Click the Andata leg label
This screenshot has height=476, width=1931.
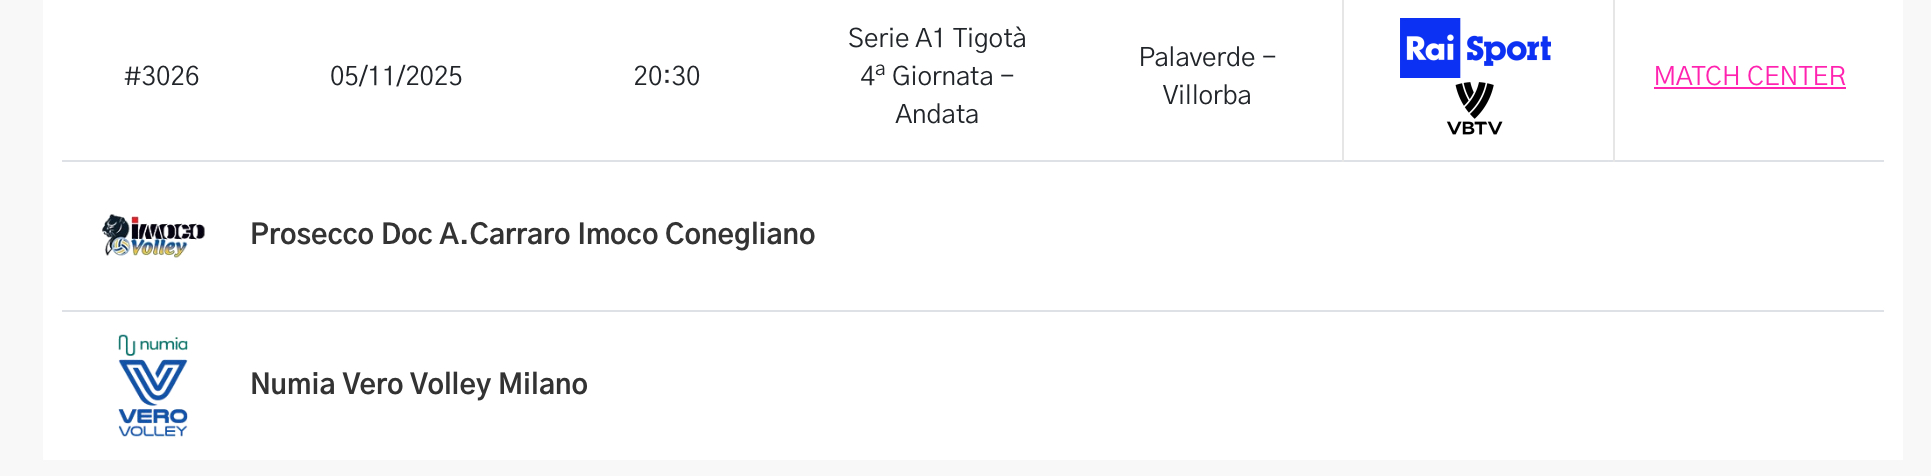936,114
